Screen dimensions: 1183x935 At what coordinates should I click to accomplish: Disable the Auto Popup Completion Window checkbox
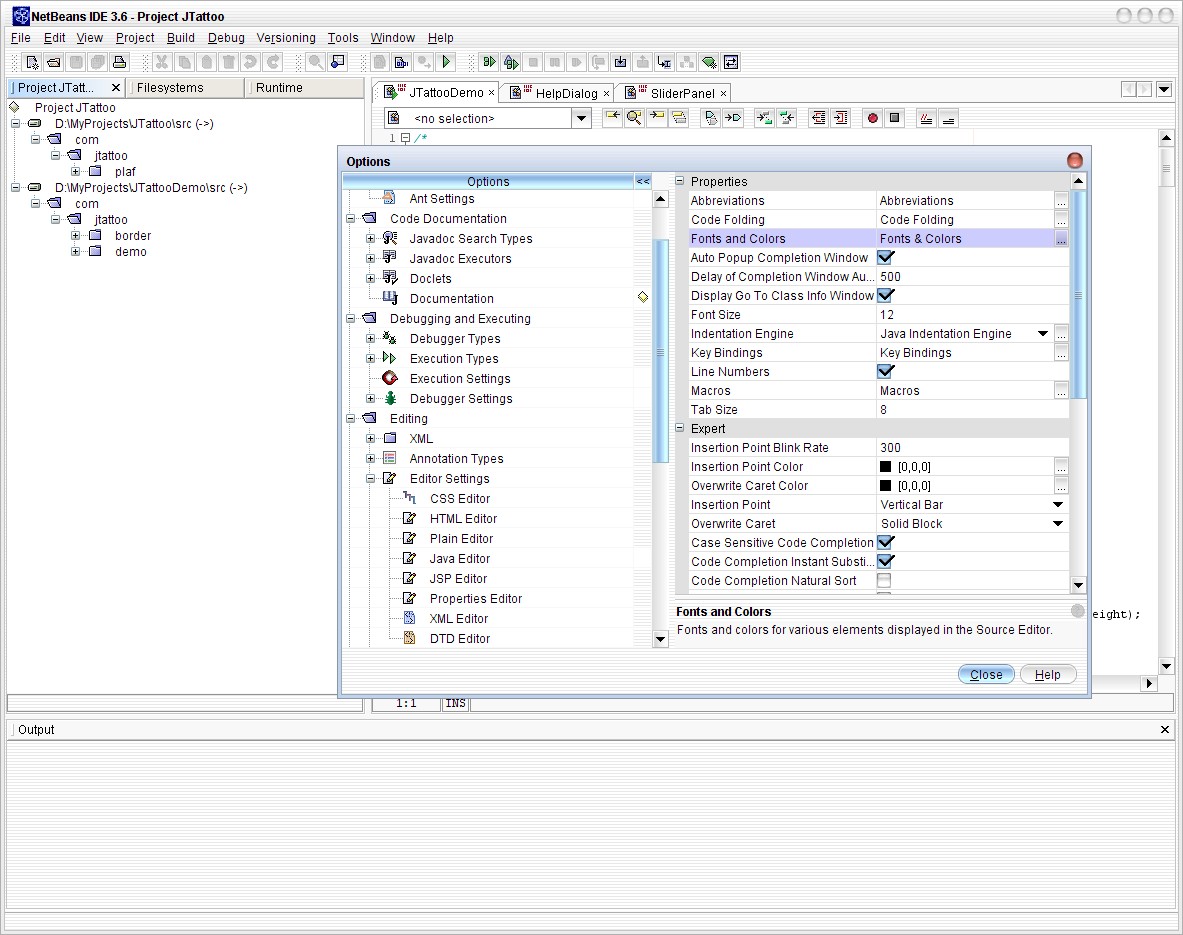886,257
